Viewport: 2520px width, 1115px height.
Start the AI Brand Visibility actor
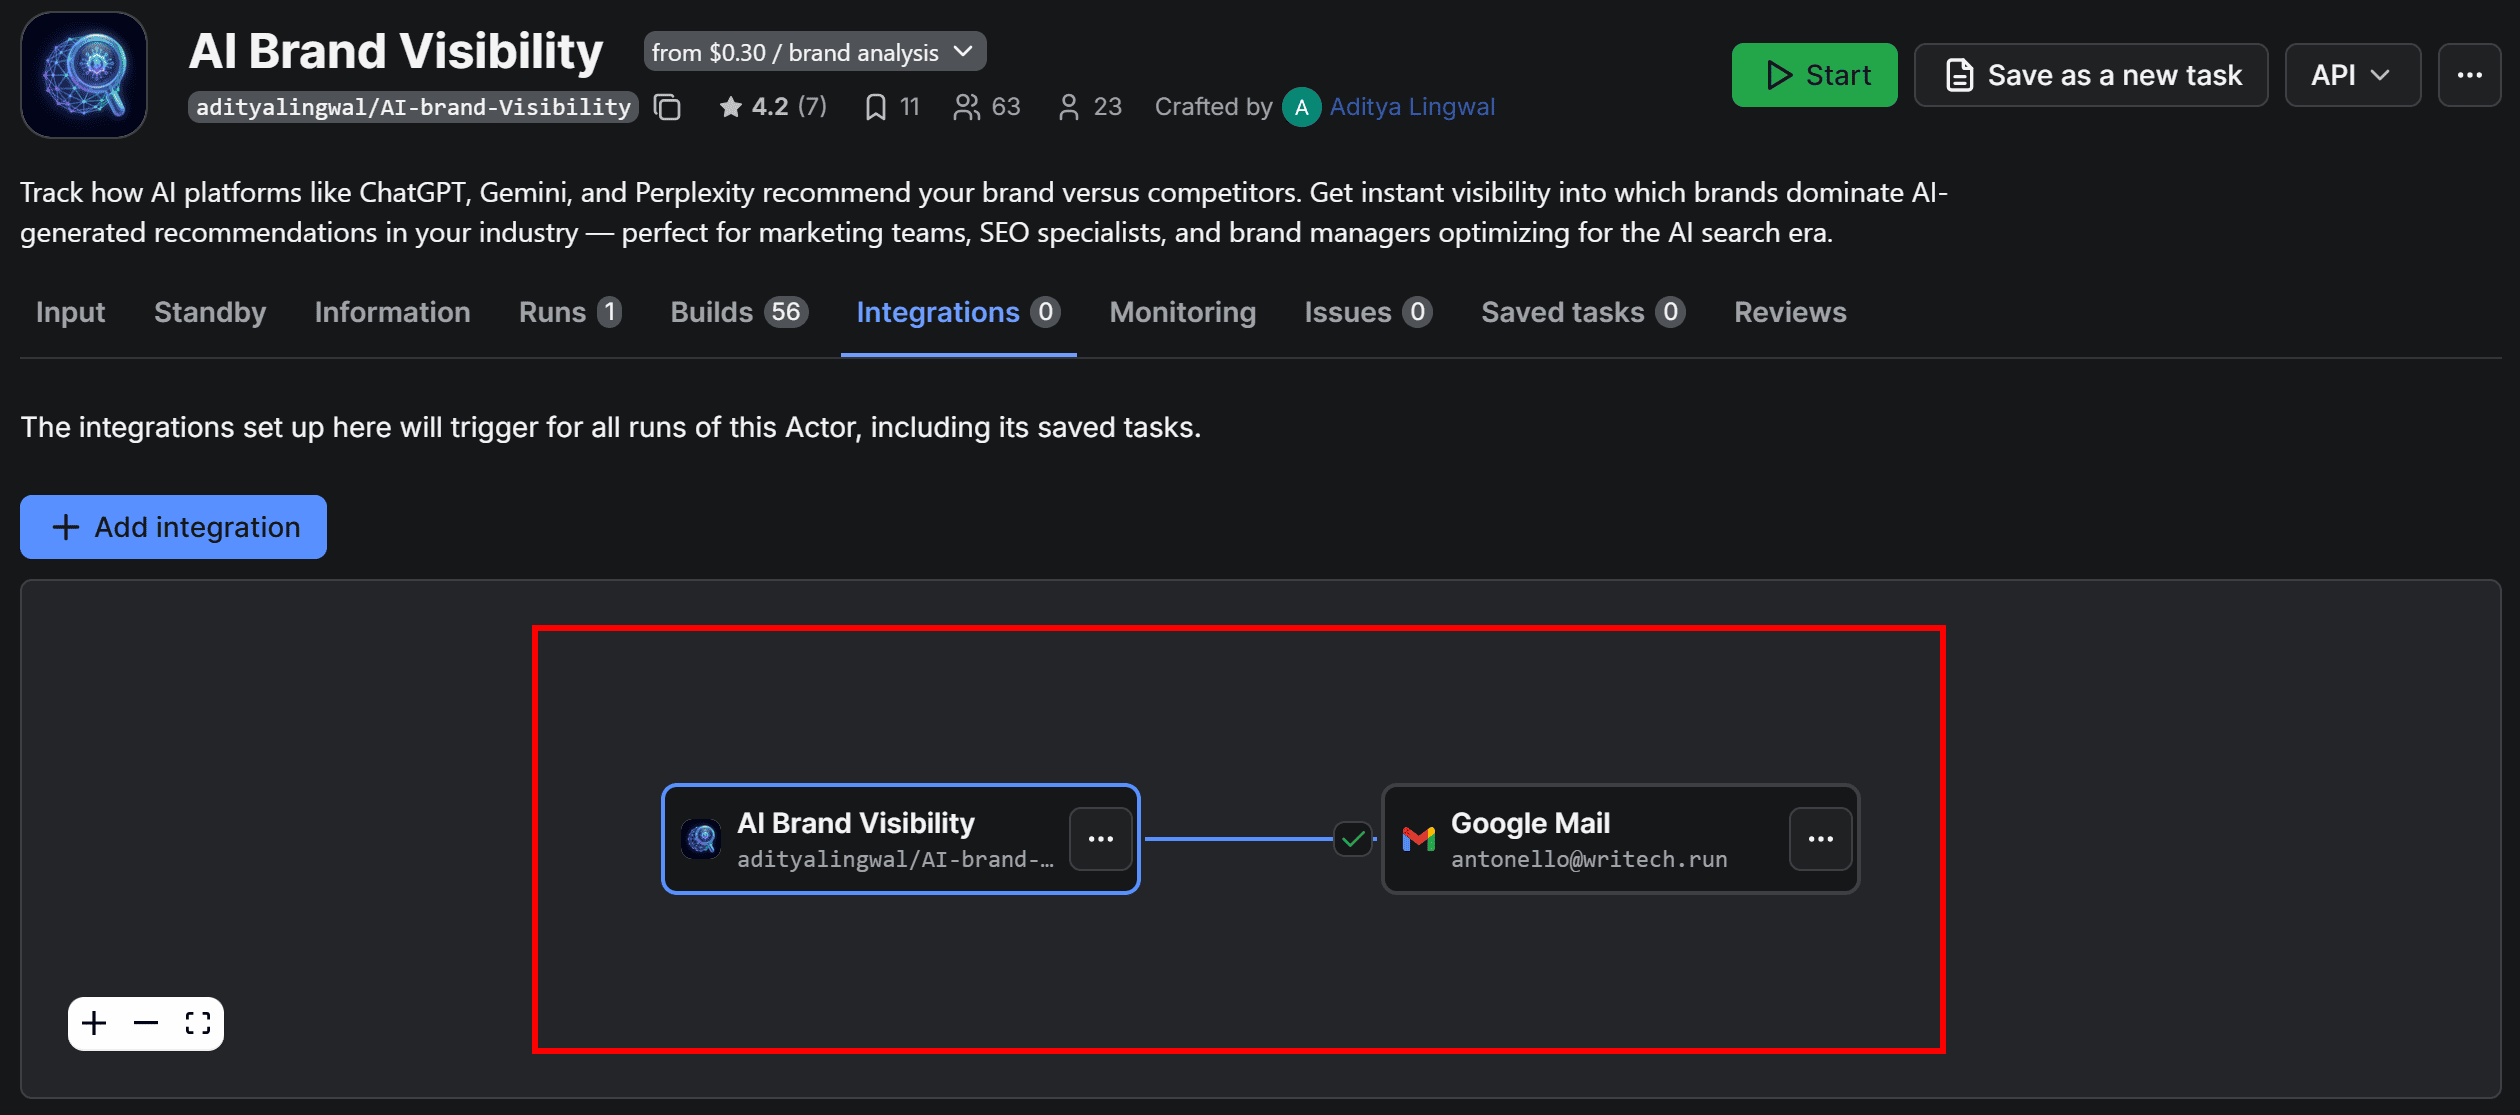1814,74
